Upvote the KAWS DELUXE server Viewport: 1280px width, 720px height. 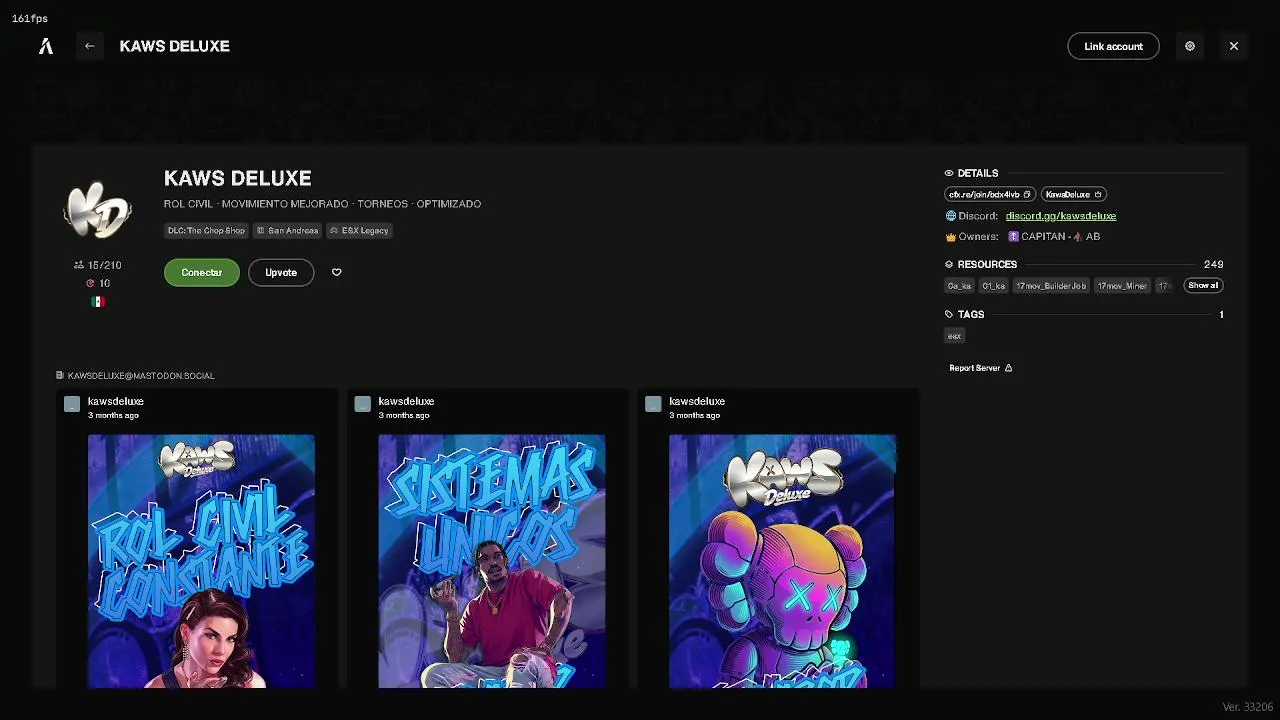coord(281,272)
